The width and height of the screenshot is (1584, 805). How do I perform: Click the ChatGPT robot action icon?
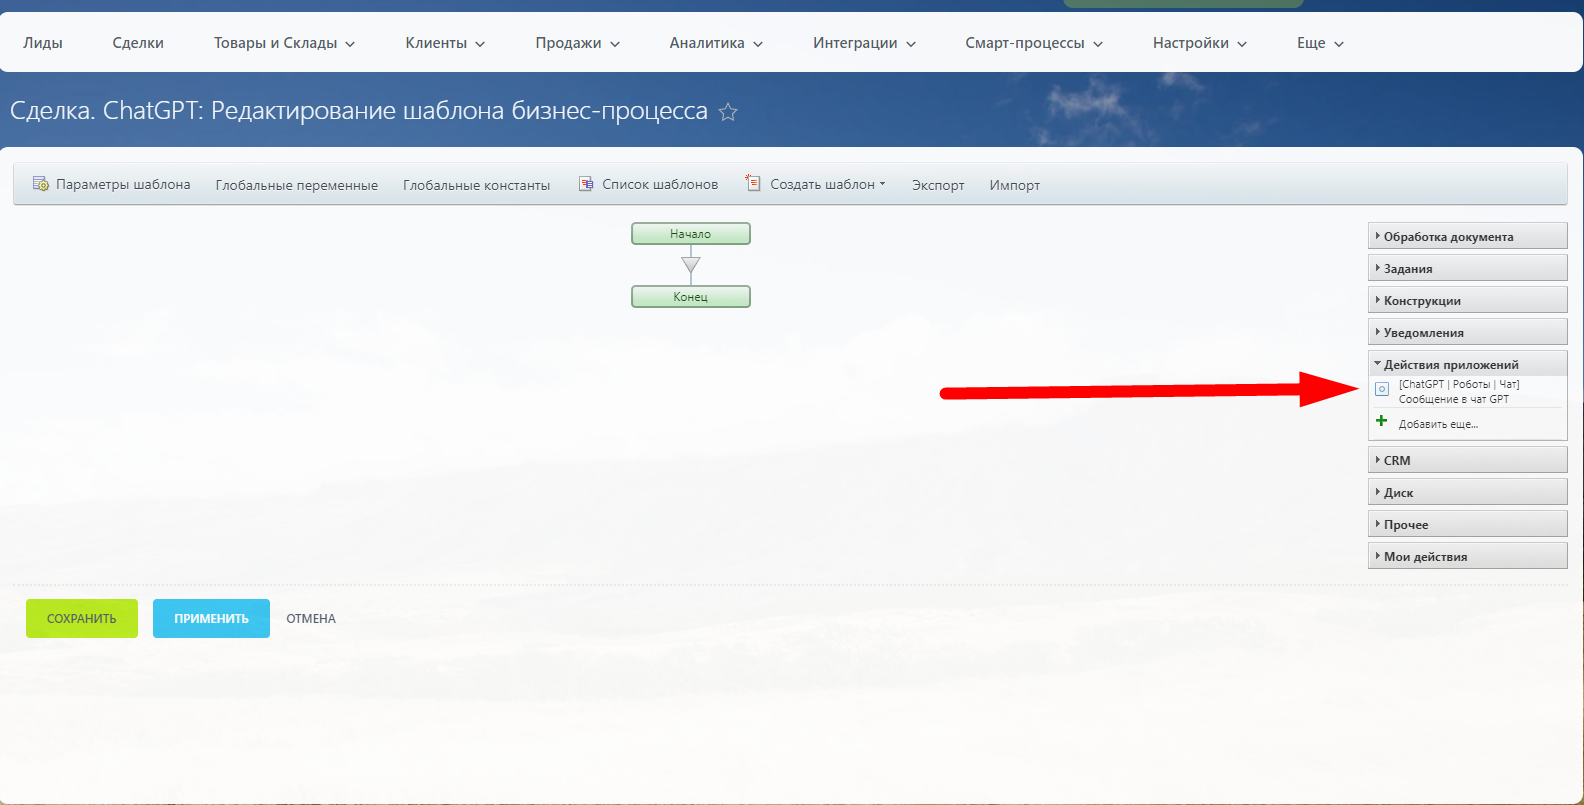tap(1382, 390)
